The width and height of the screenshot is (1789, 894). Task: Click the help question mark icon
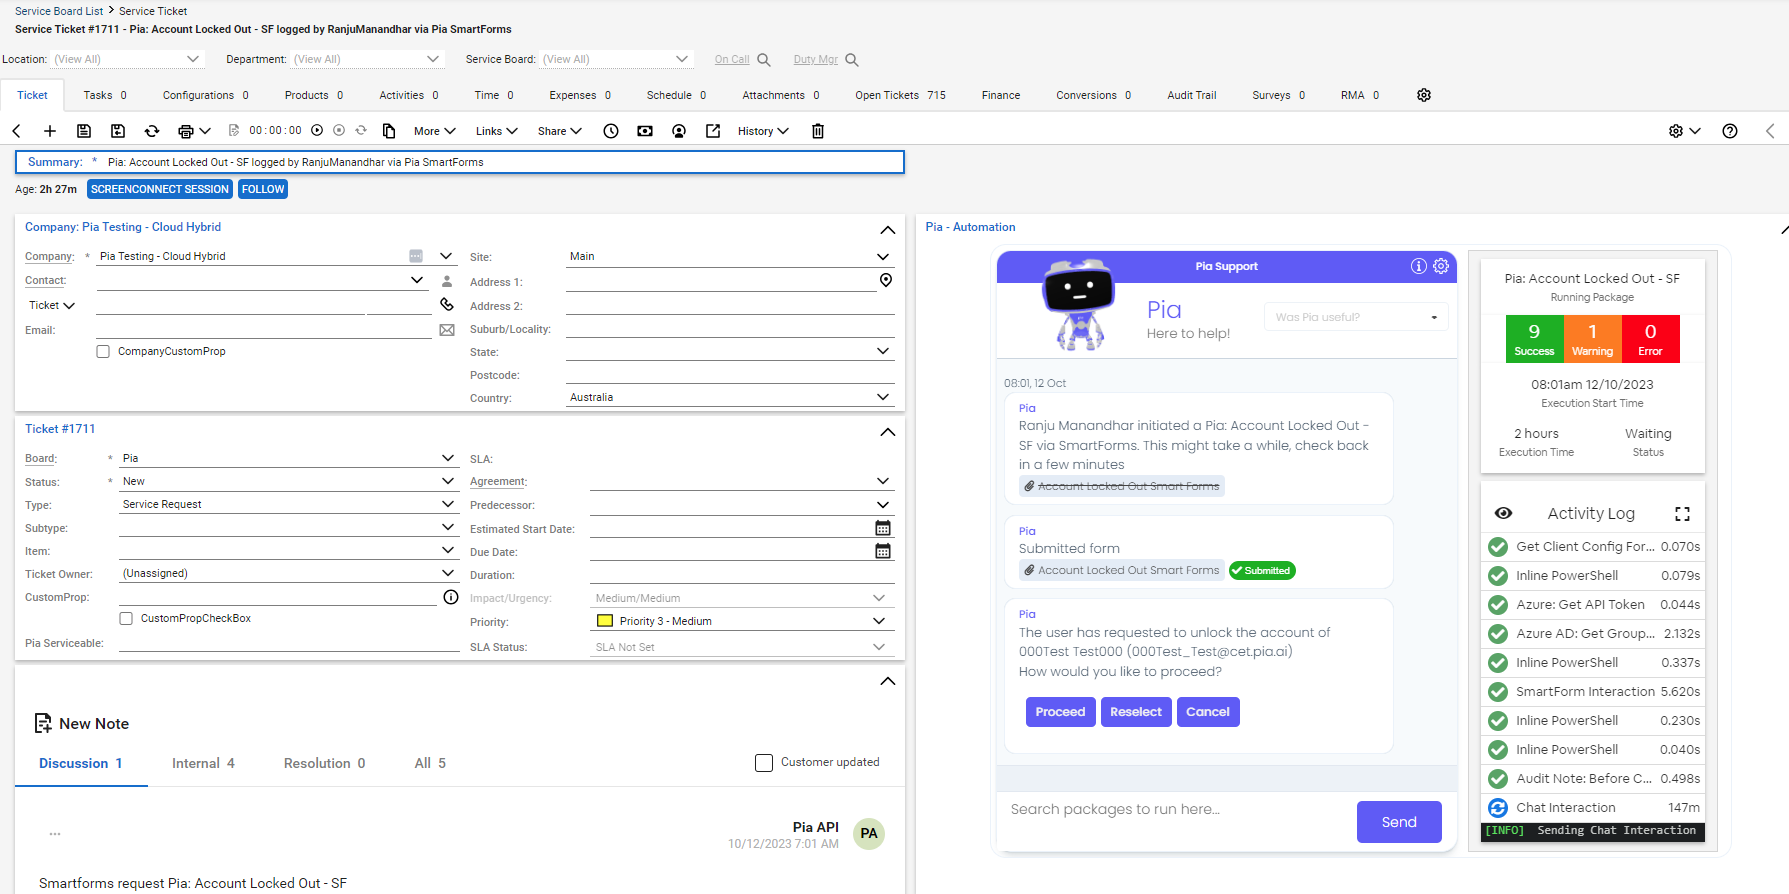point(1730,131)
